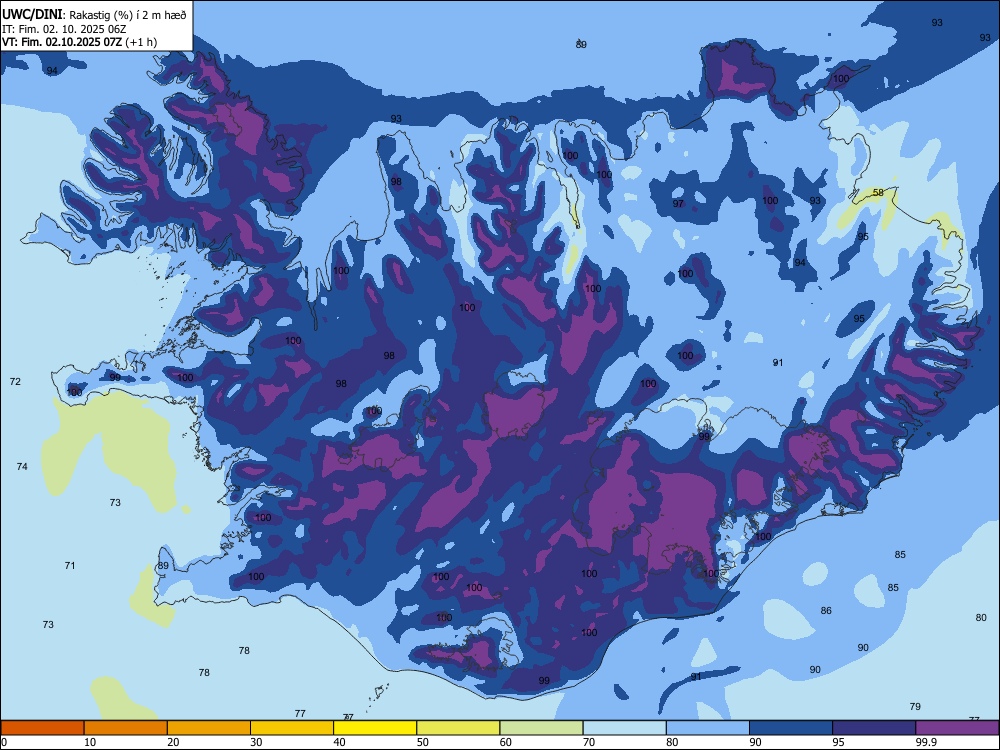Click the IT: Fim. 02. 10. 2025 06Z line
Screen dimensions: 1000x750
(64, 29)
